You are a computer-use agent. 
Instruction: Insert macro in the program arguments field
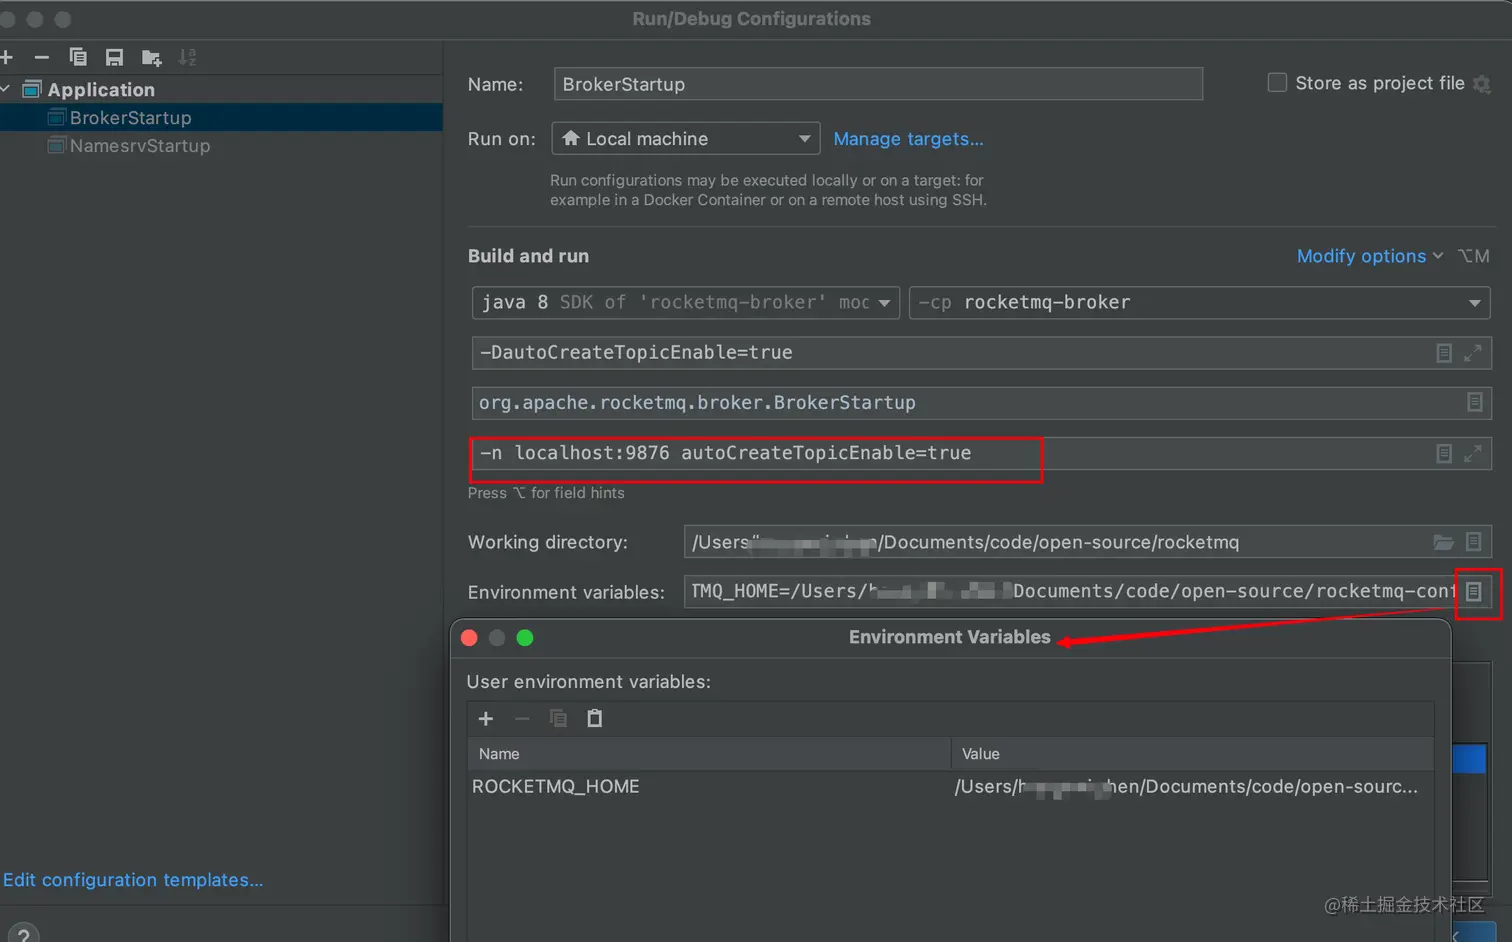tap(1444, 453)
